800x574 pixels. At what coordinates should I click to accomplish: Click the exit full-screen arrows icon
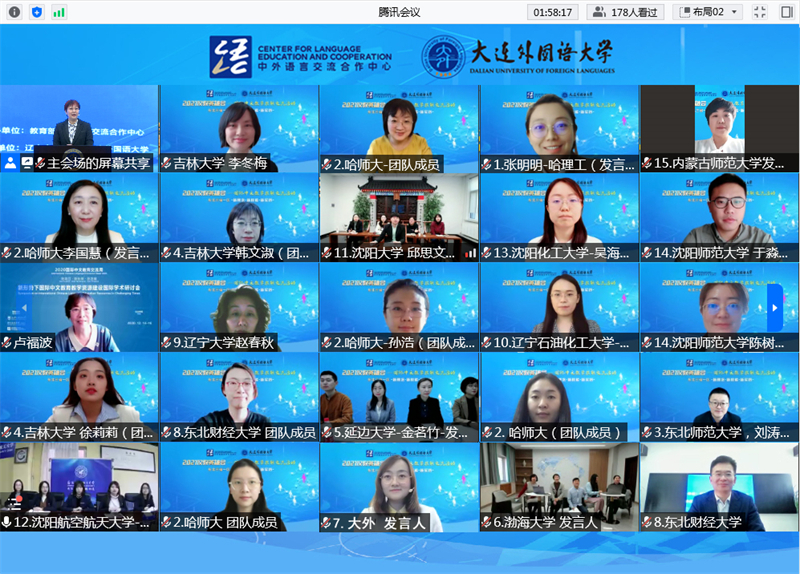[x=759, y=12]
